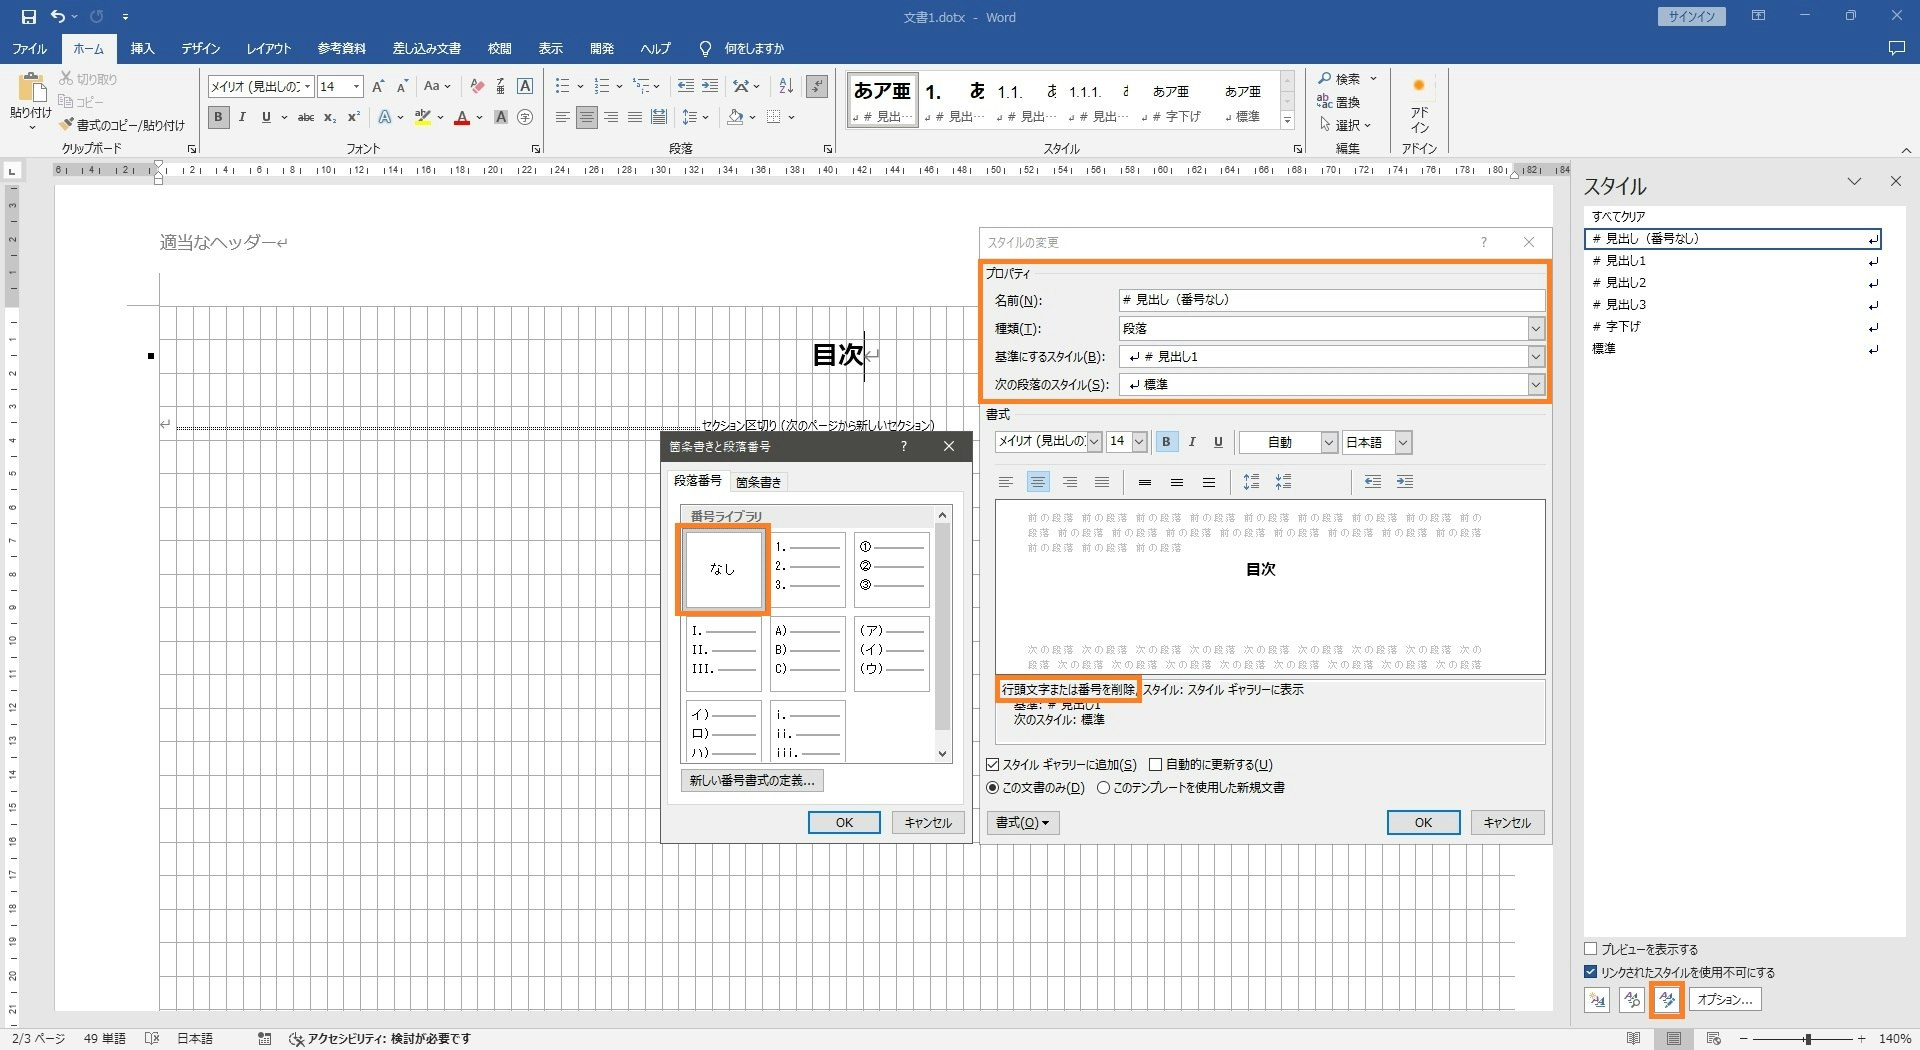Viewport: 1920px width, 1050px height.
Task: Switch to the レイアウト ribbon tab
Action: point(268,48)
